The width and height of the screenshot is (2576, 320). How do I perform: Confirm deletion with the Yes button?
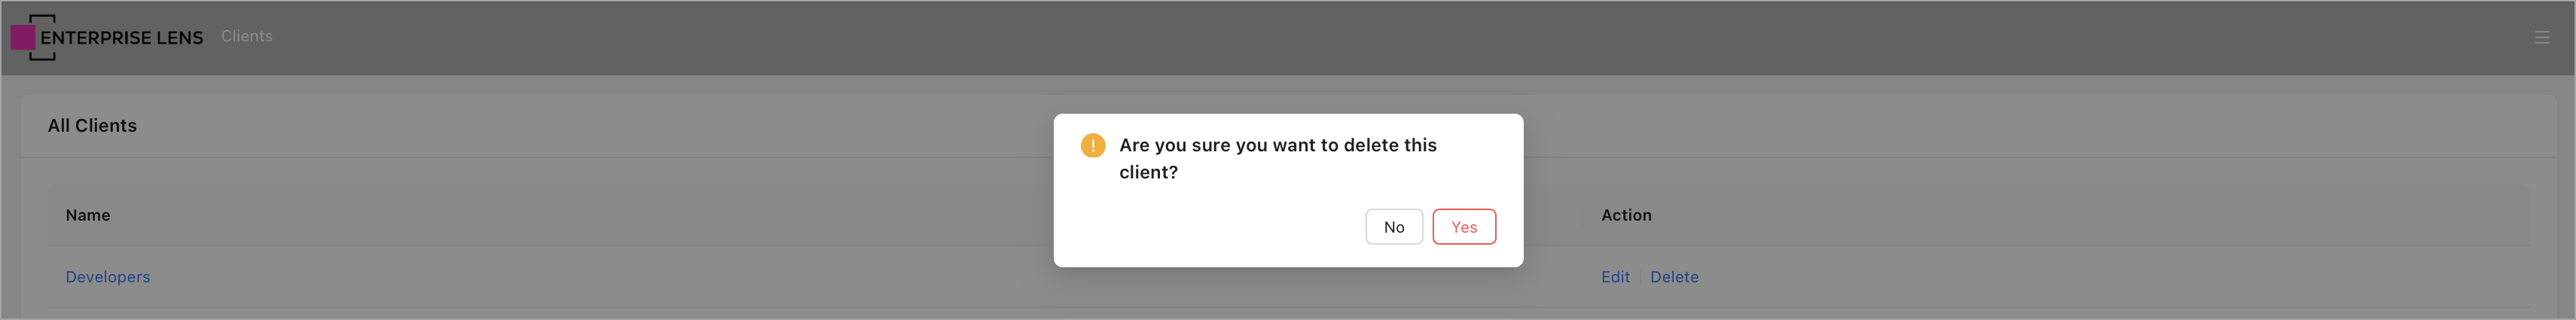[1463, 227]
